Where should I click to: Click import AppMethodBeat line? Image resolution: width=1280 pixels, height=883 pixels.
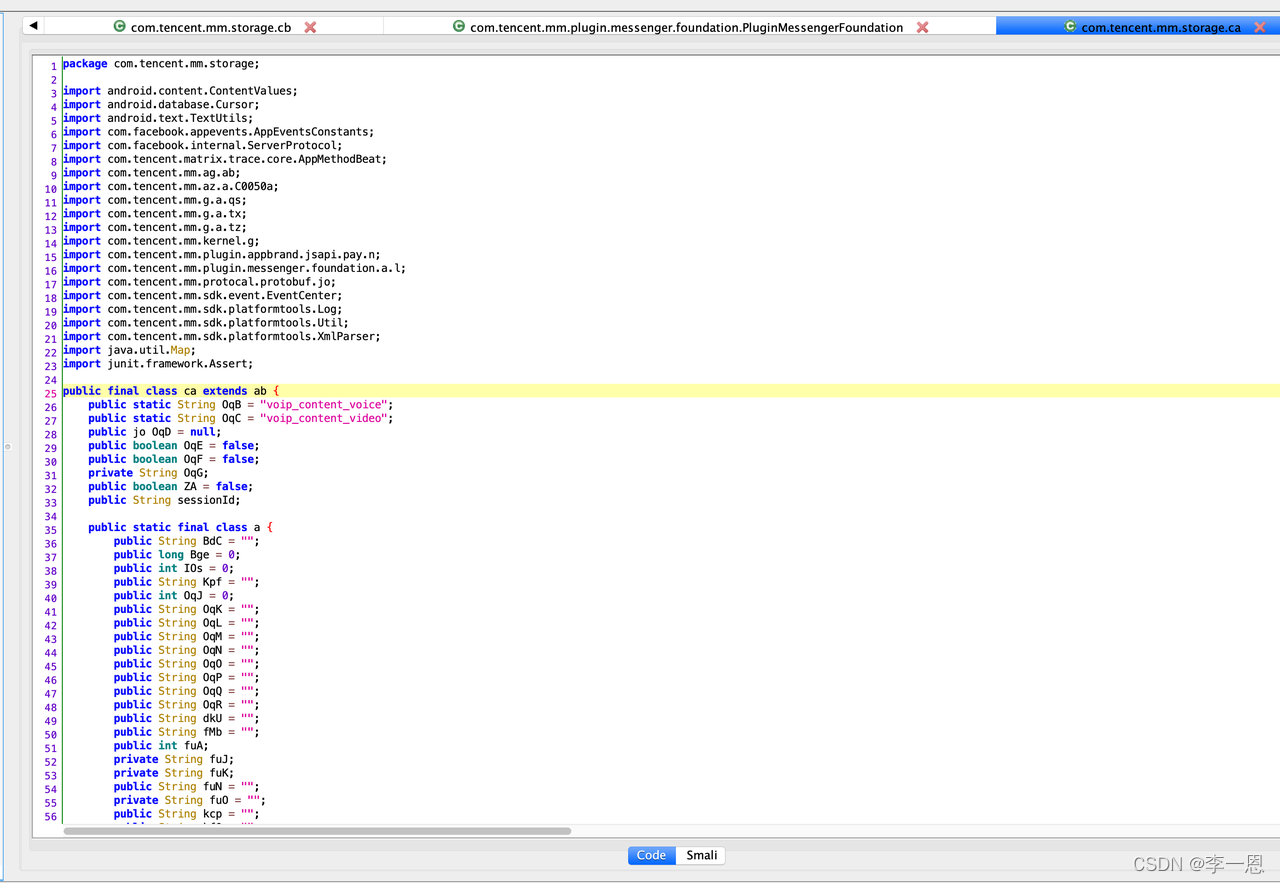tap(225, 159)
